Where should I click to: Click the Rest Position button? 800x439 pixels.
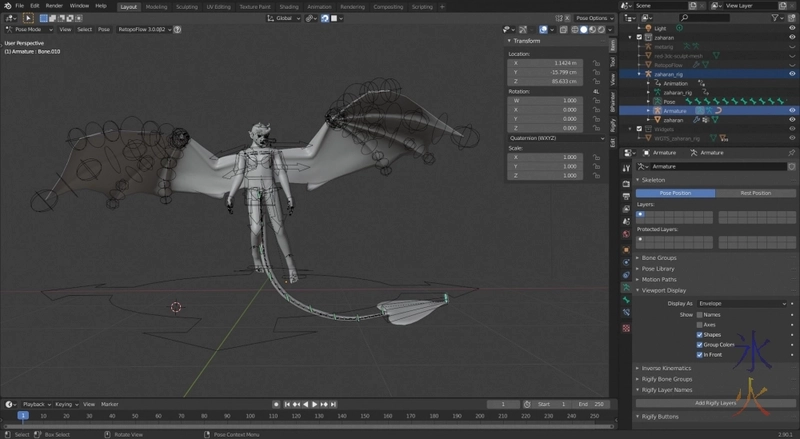click(x=755, y=193)
